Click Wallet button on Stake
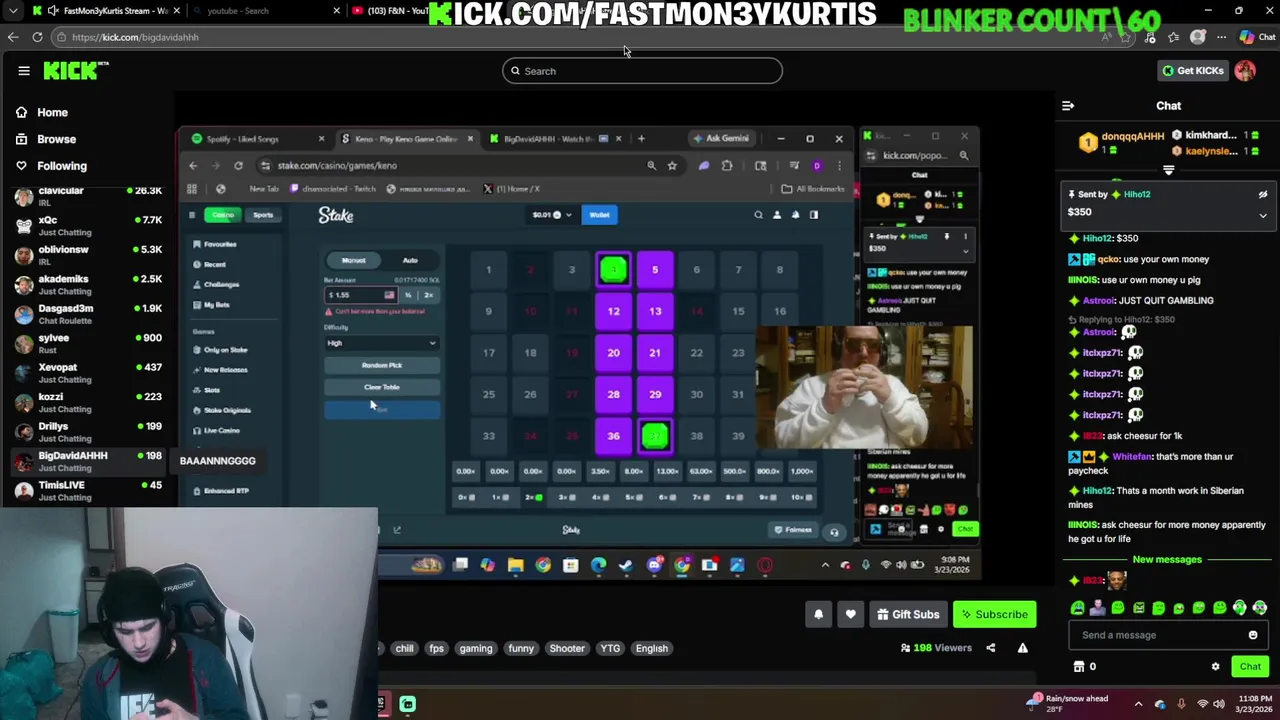This screenshot has width=1280, height=720. [599, 215]
